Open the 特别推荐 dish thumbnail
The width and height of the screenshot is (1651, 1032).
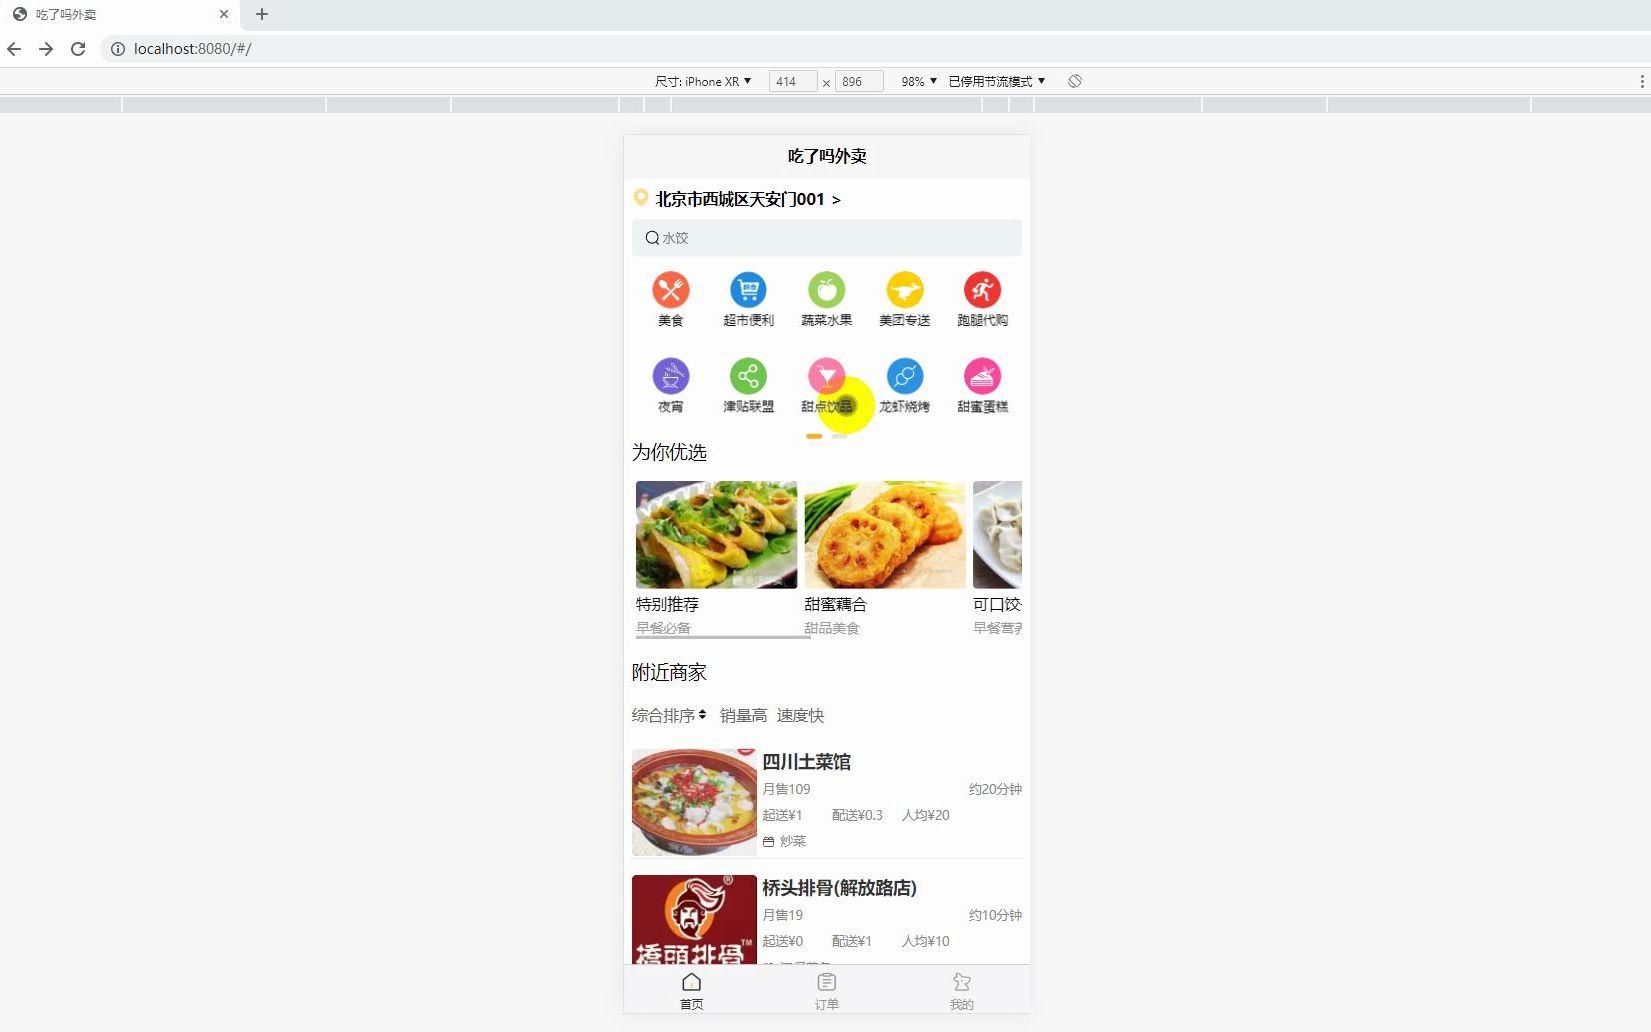coord(716,534)
